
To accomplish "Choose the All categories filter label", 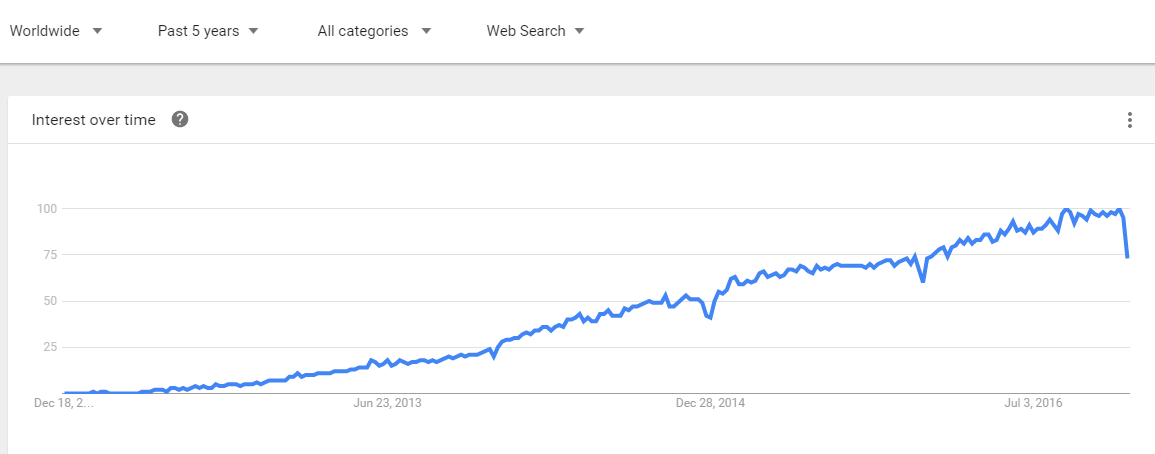I will tap(362, 31).
